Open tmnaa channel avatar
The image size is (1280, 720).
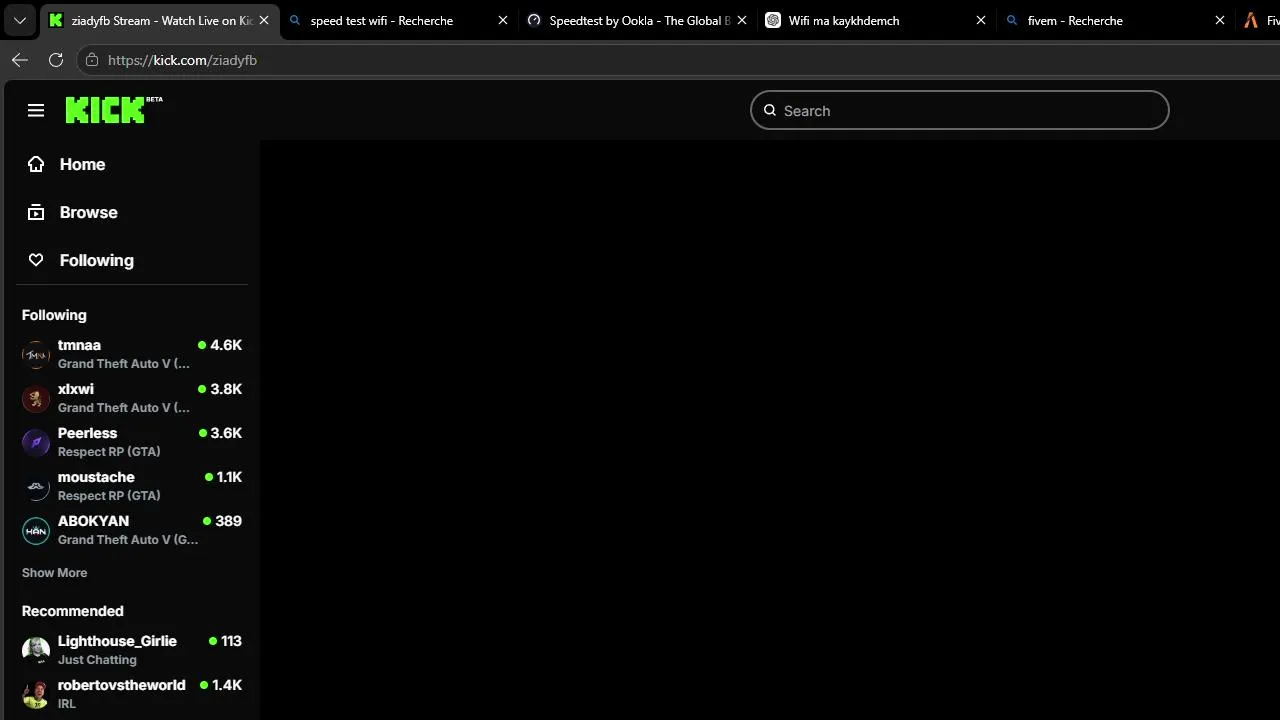[36, 354]
